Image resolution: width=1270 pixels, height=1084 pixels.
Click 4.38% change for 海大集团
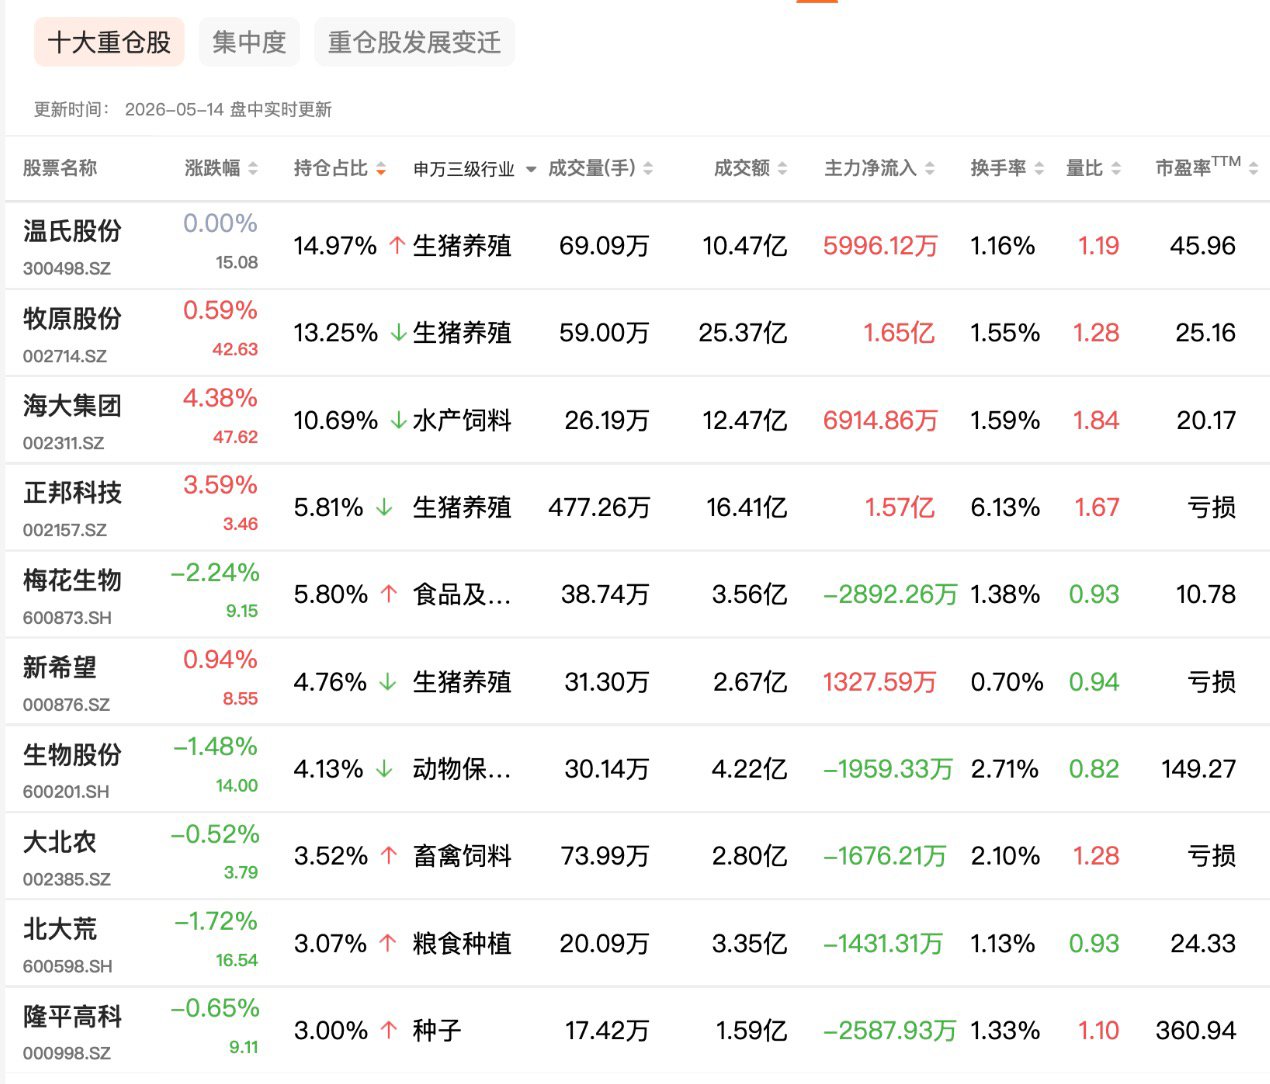[220, 398]
